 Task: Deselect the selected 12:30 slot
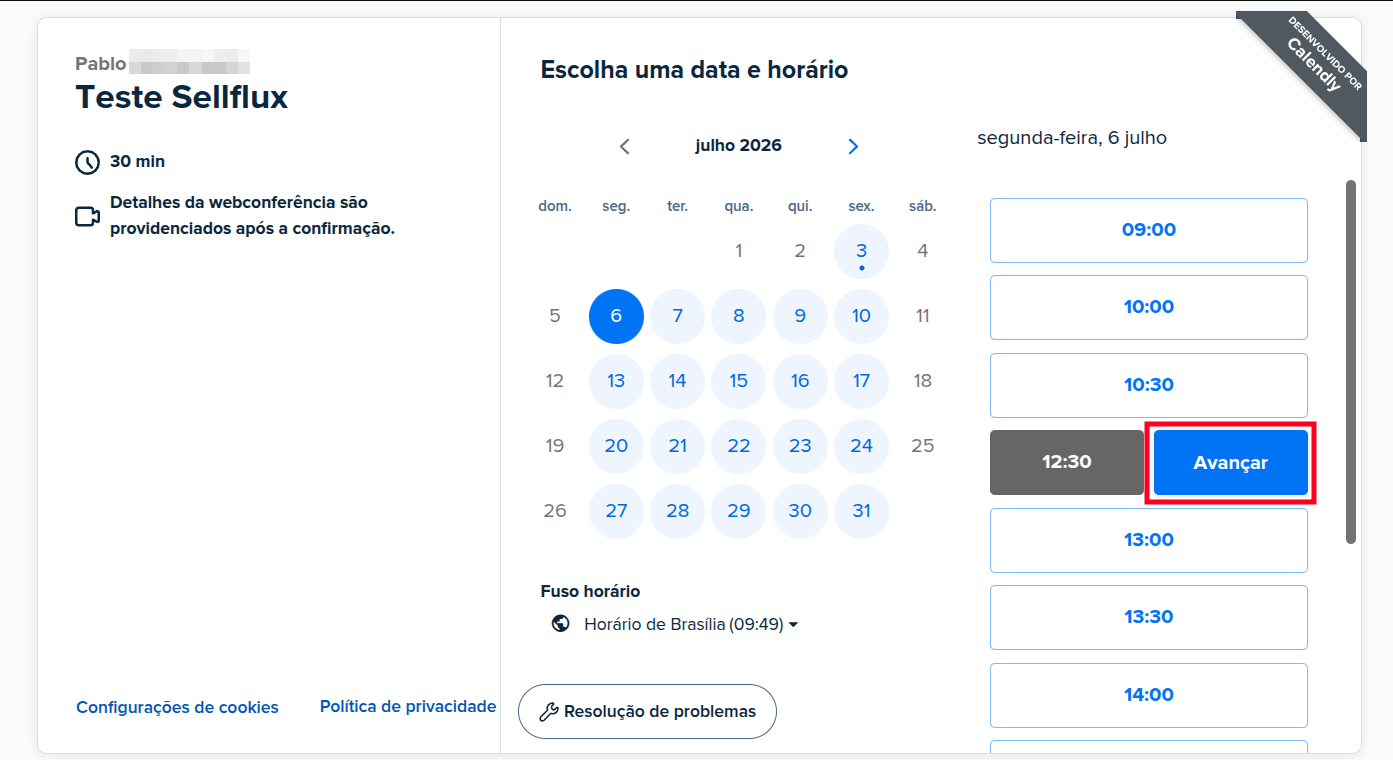click(1067, 463)
